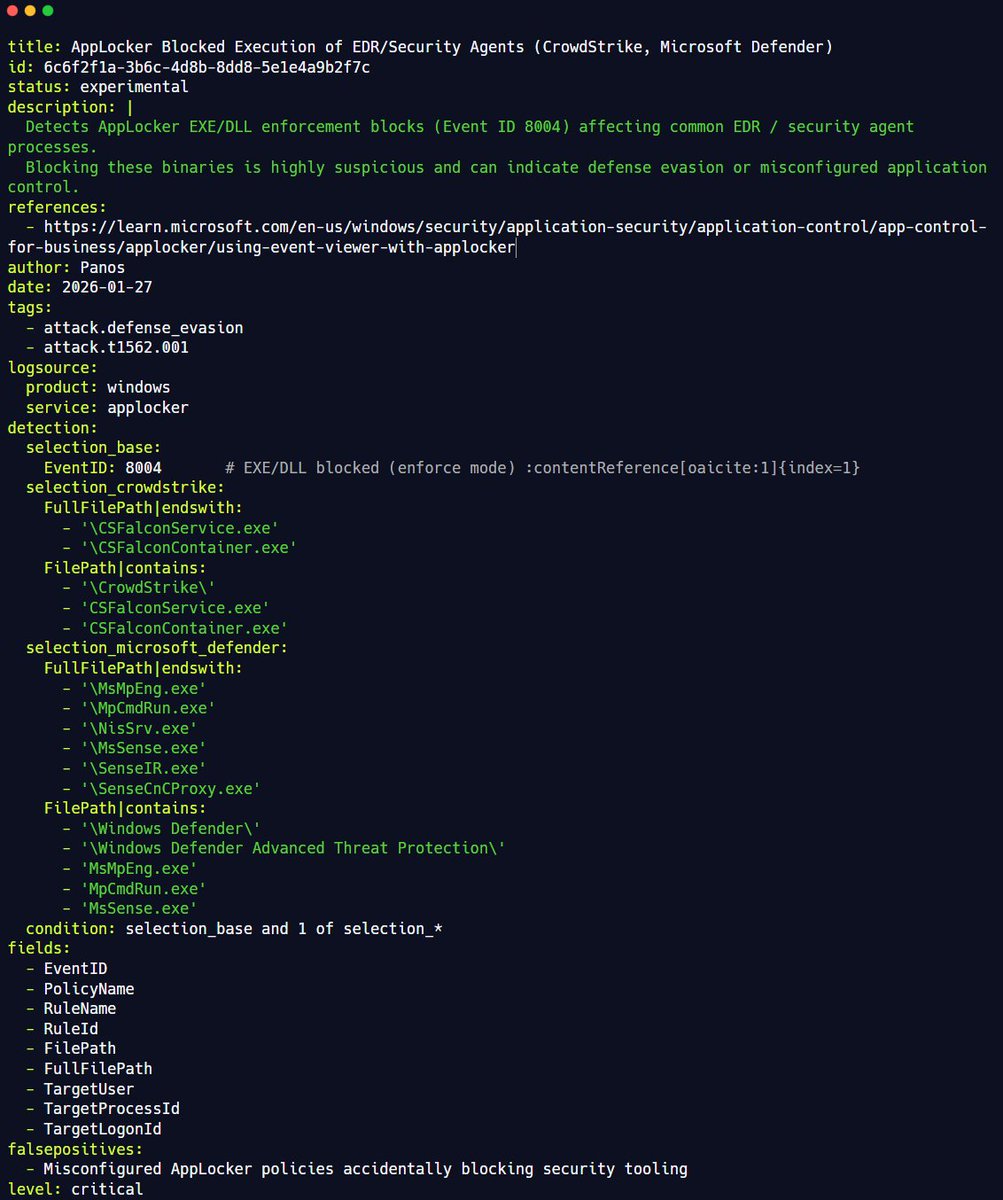Click the 'Windows Defender Advanced Threat Protection' entry
The height and width of the screenshot is (1200, 1003).
tap(293, 847)
